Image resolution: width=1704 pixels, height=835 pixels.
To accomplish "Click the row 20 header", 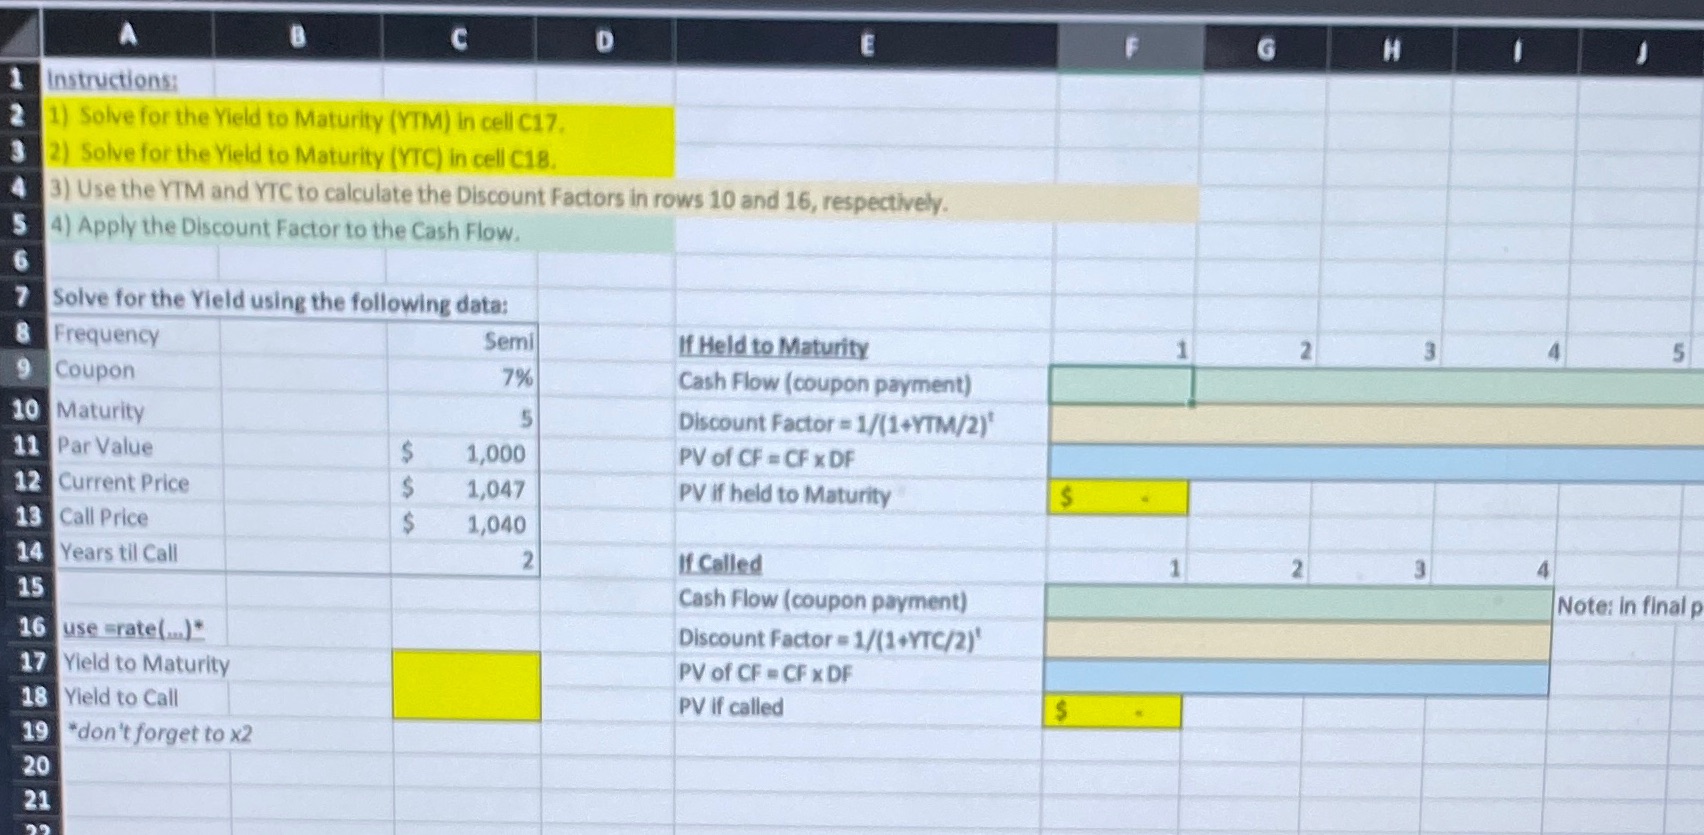I will (36, 766).
